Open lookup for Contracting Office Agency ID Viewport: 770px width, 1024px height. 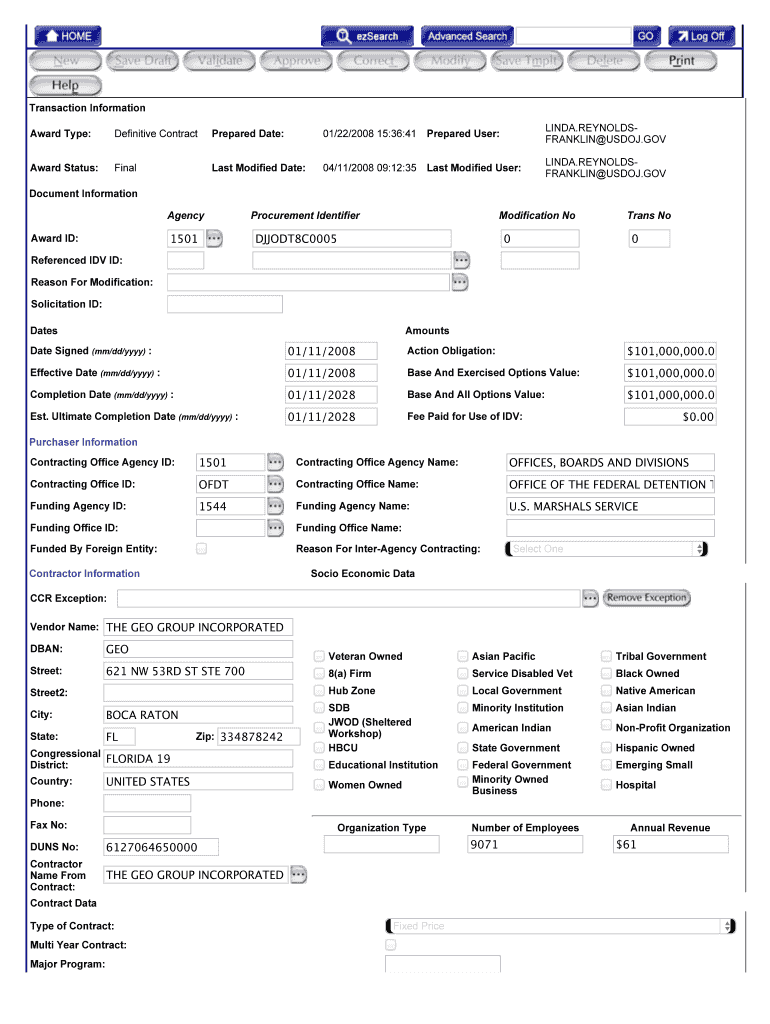(276, 462)
